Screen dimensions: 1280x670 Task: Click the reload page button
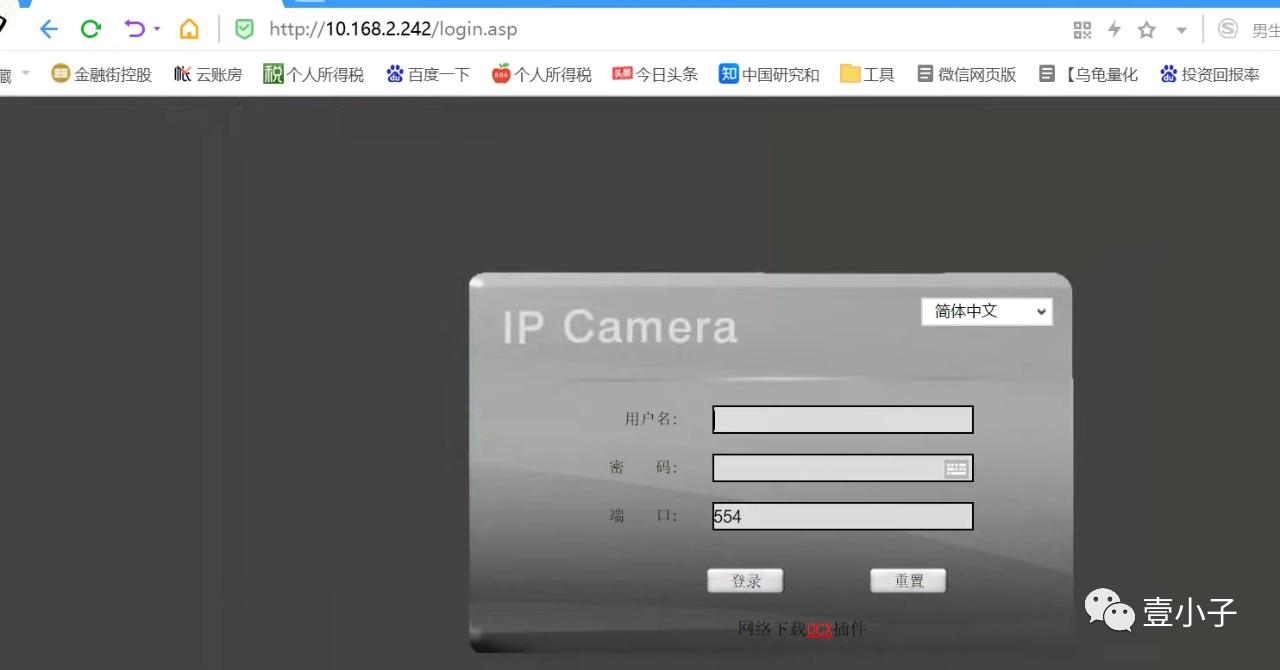click(90, 29)
